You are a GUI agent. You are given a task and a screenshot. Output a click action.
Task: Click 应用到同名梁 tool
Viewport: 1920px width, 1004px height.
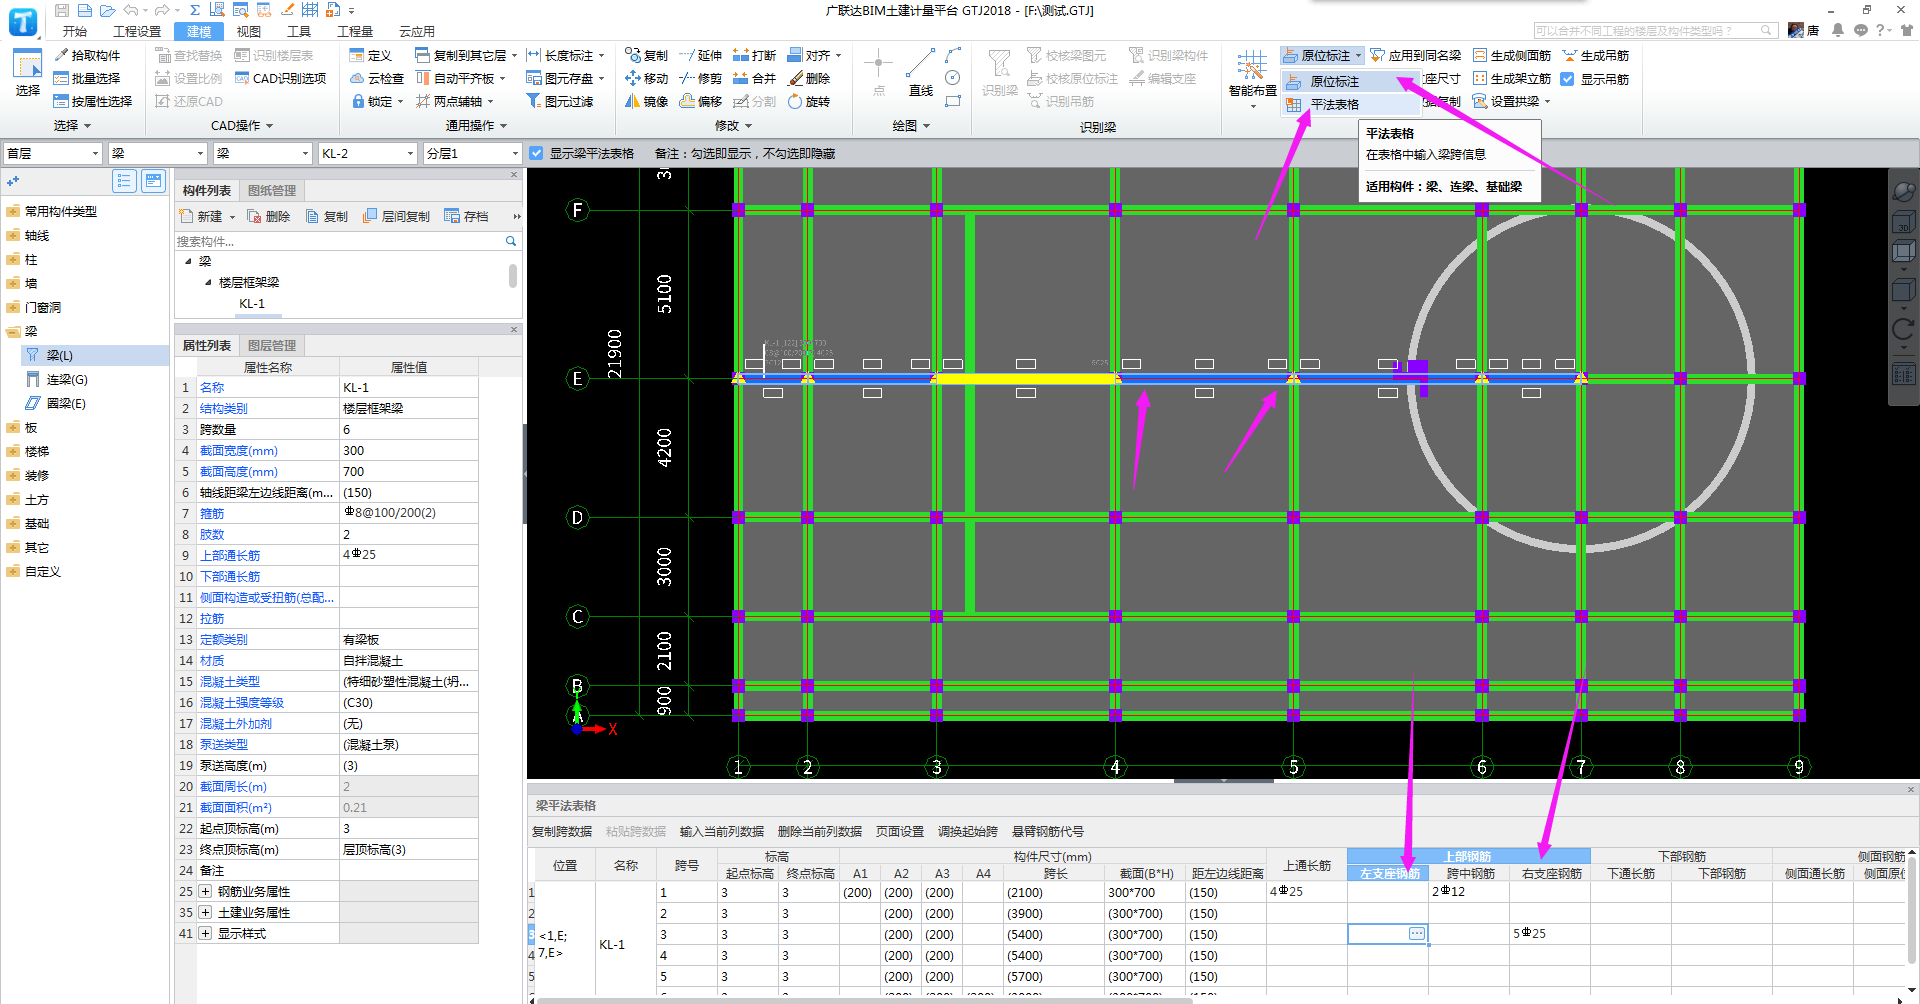1415,55
